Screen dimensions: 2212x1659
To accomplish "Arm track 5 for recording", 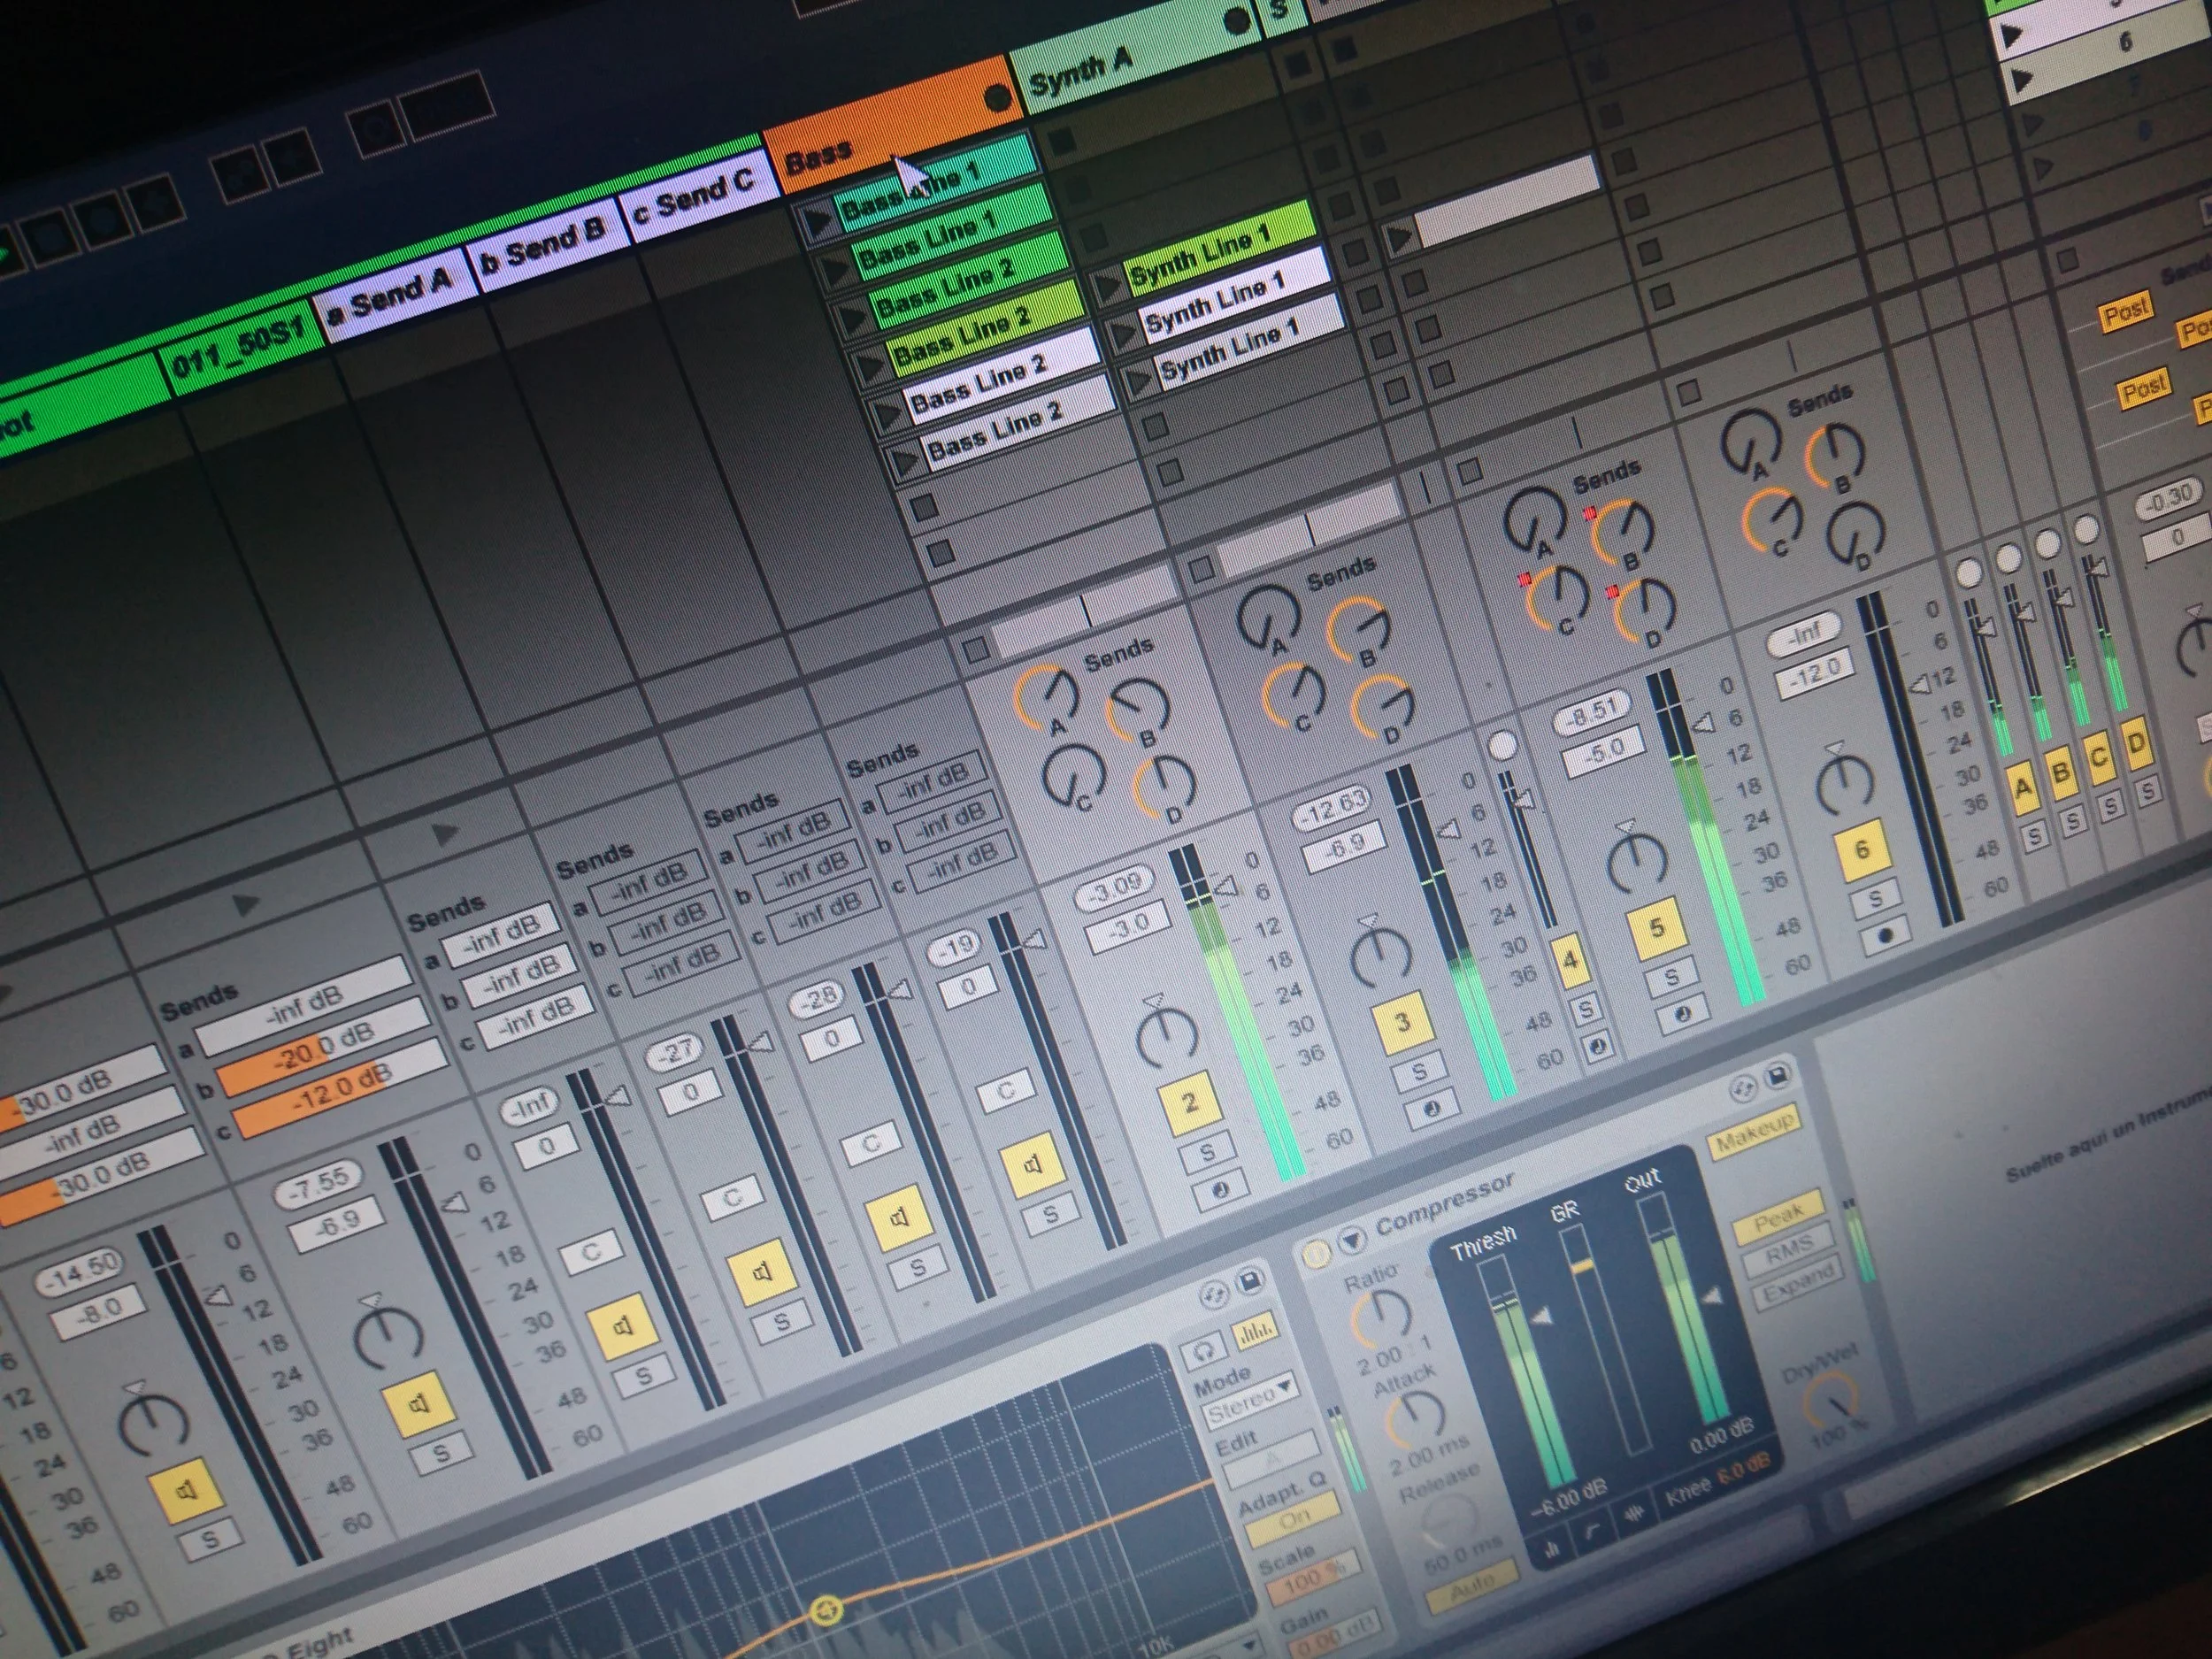I will pos(1681,1015).
